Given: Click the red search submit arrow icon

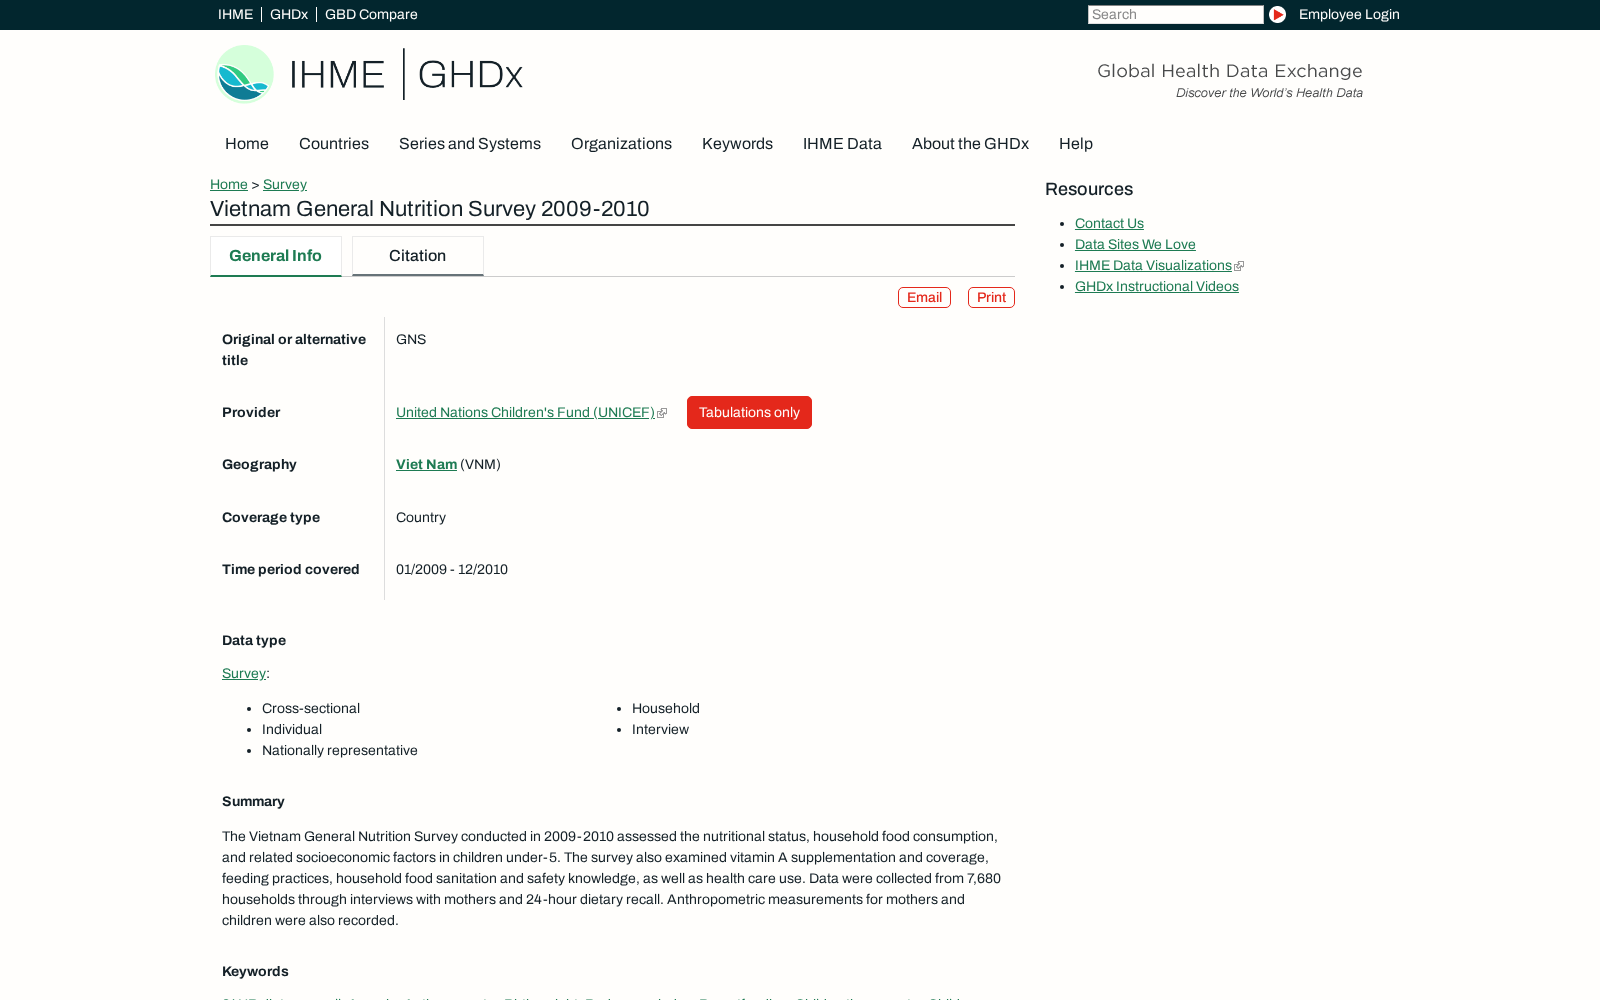Looking at the screenshot, I should pos(1277,14).
